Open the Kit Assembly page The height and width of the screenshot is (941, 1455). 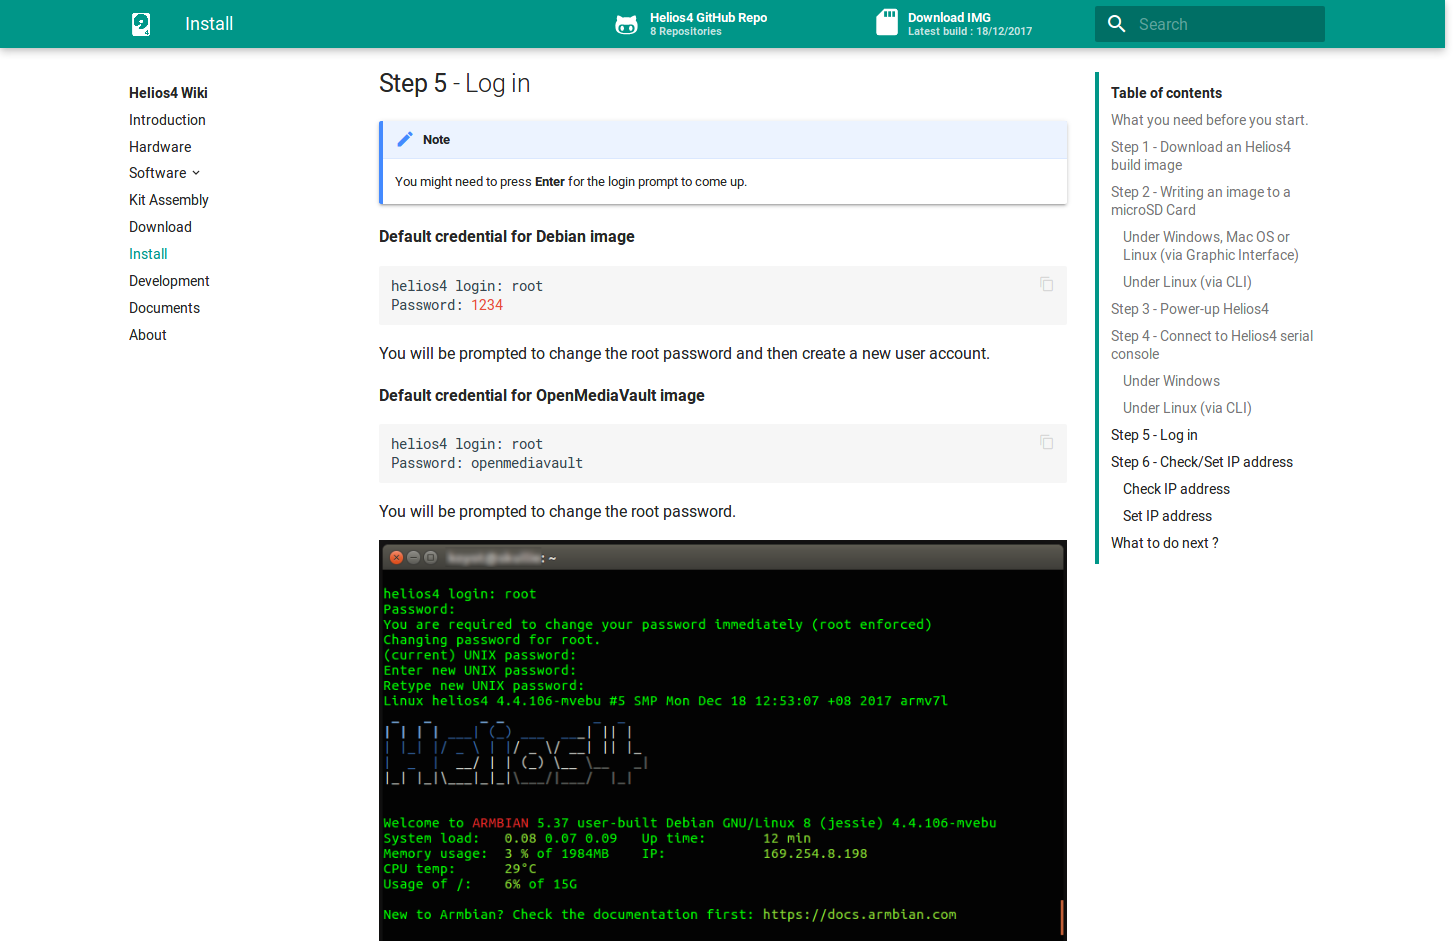pos(169,200)
